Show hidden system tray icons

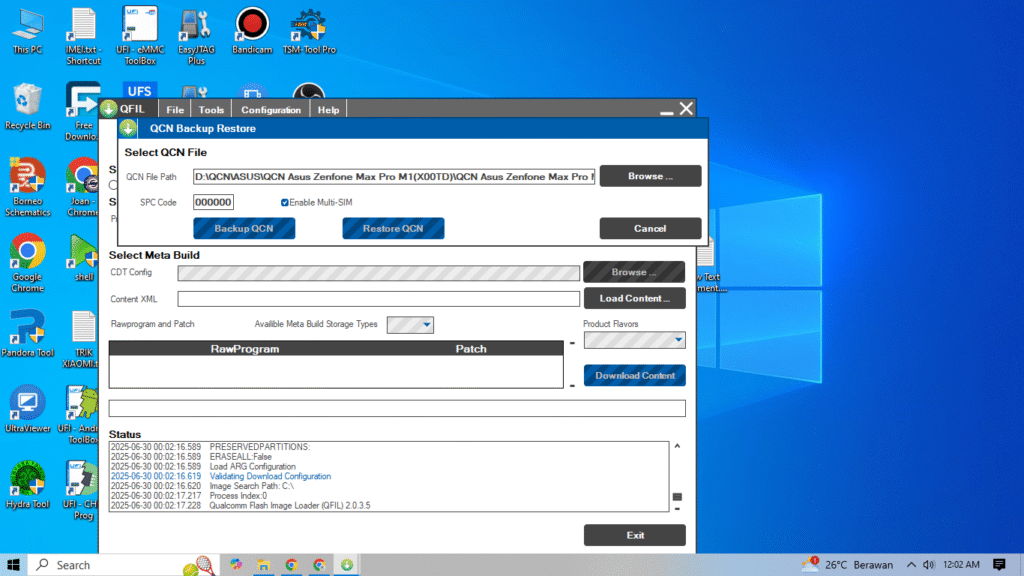coord(911,565)
